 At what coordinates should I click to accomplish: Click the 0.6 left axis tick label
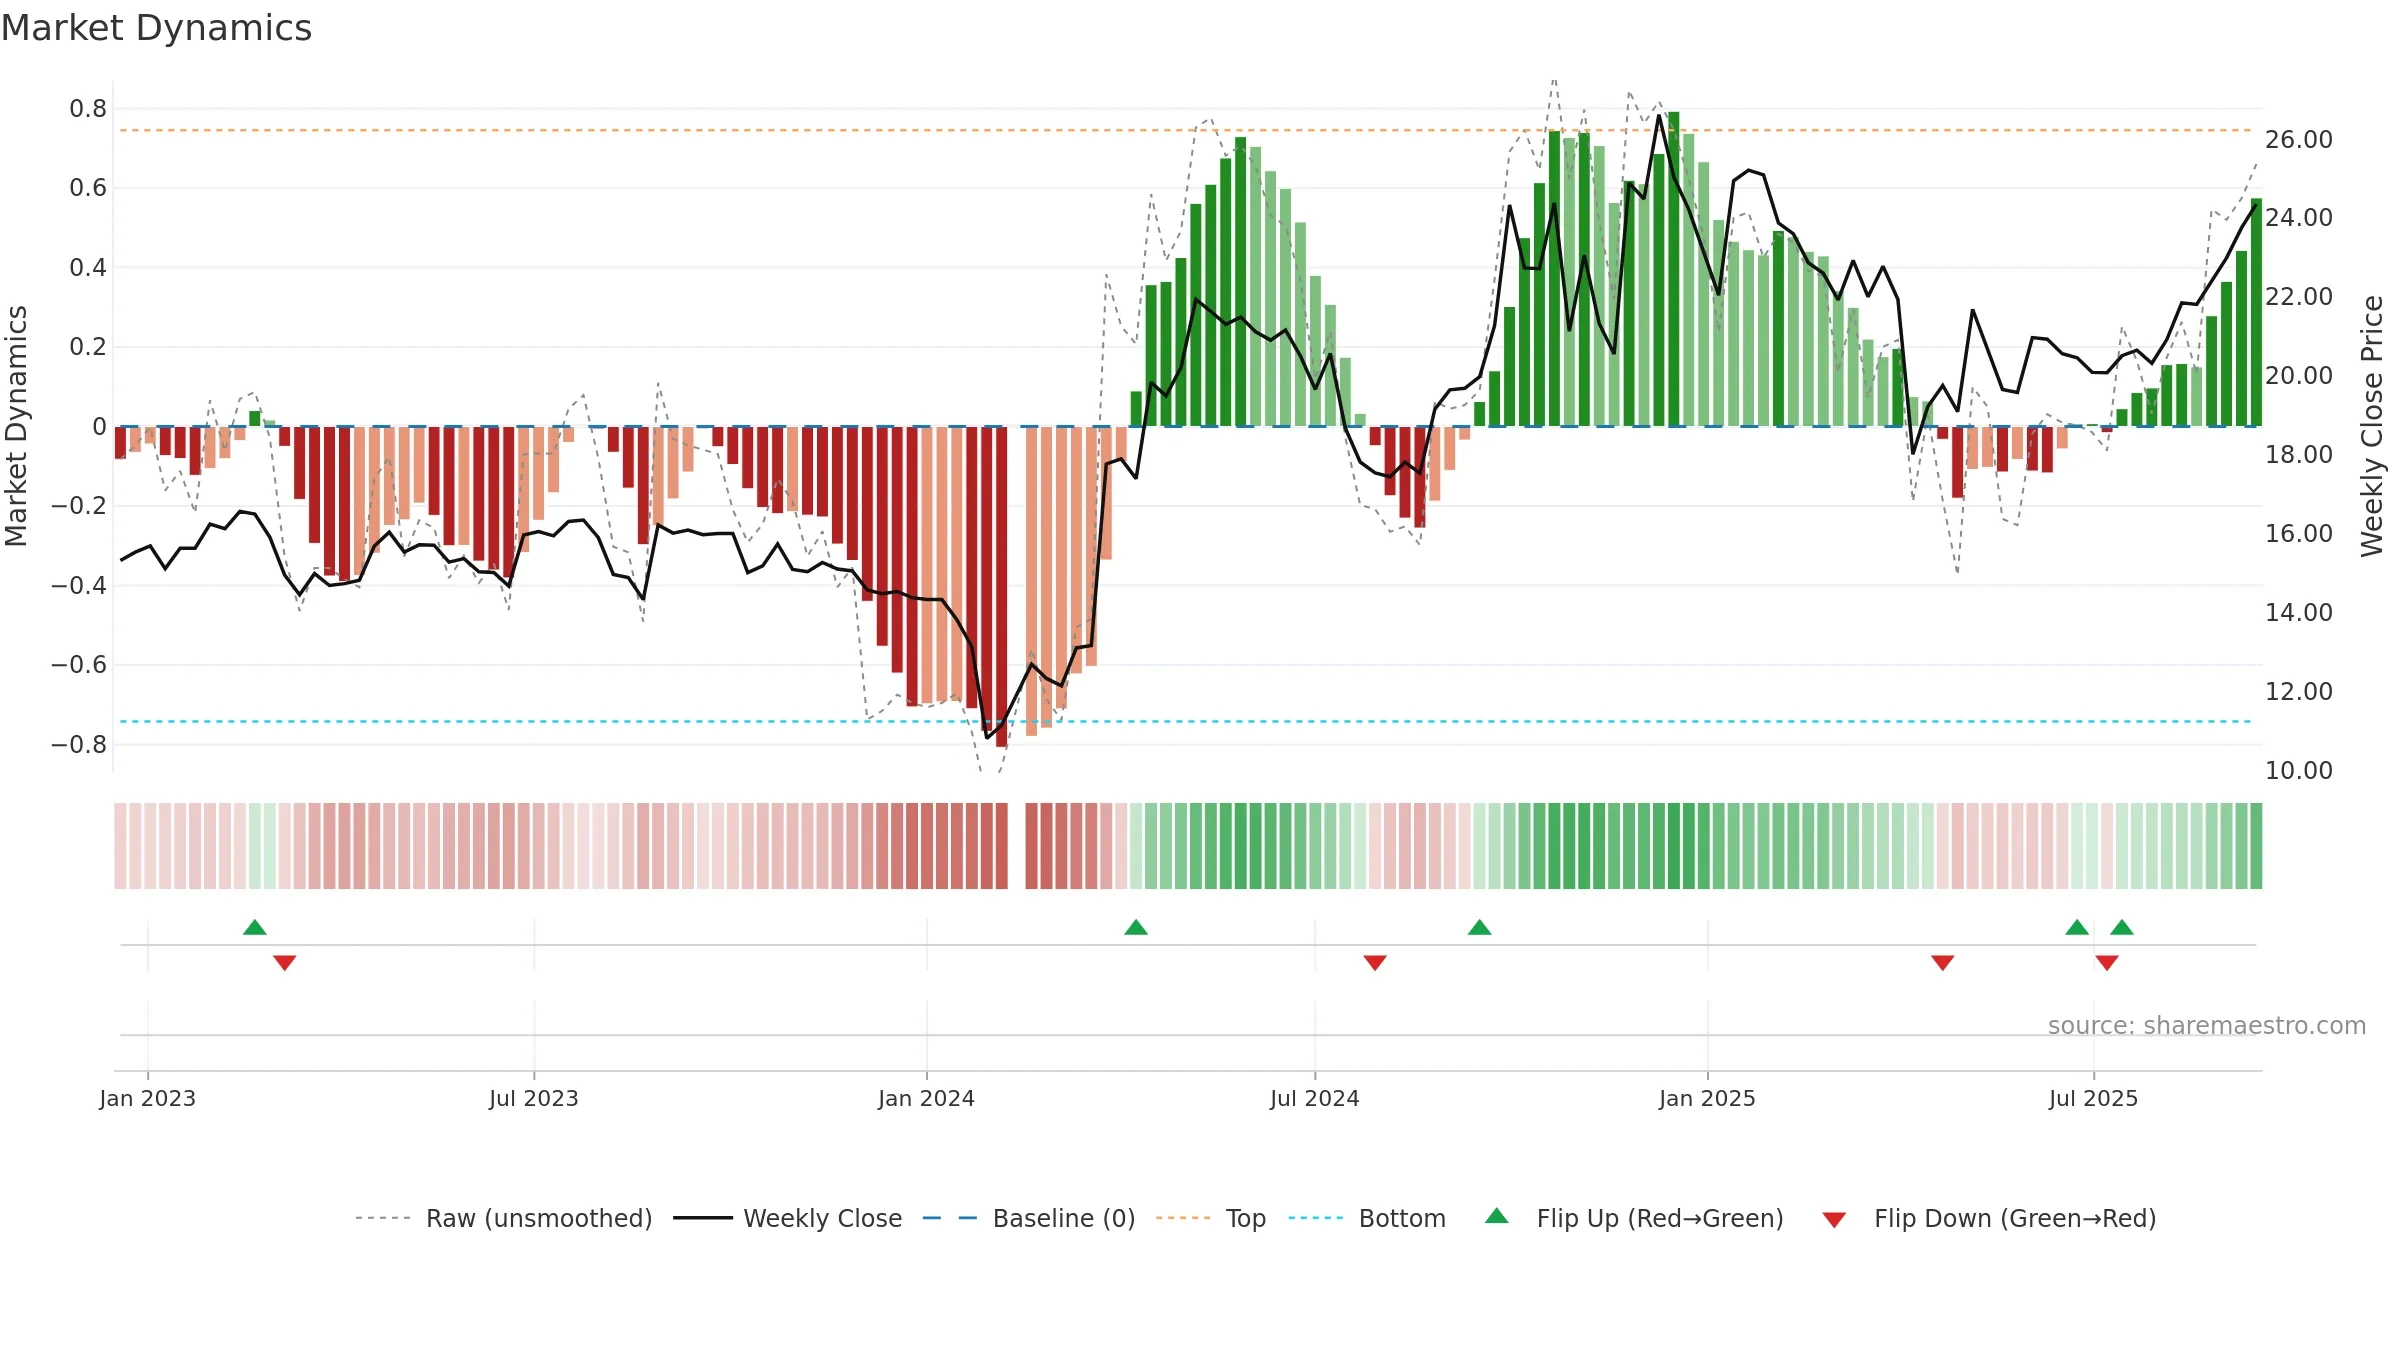pos(88,188)
